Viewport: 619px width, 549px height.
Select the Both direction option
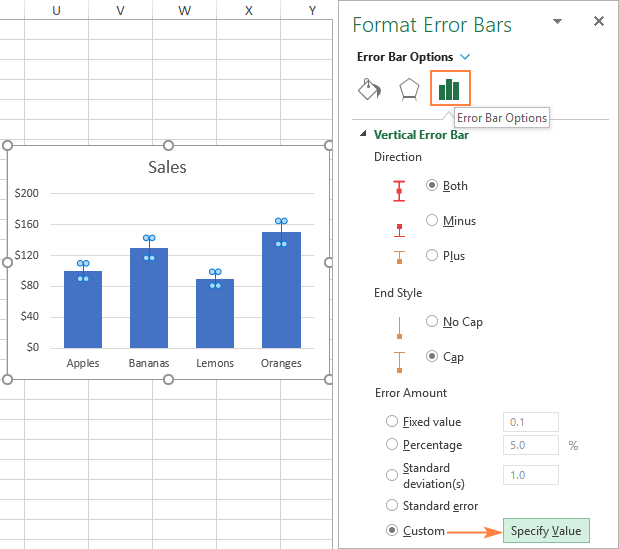tap(432, 185)
